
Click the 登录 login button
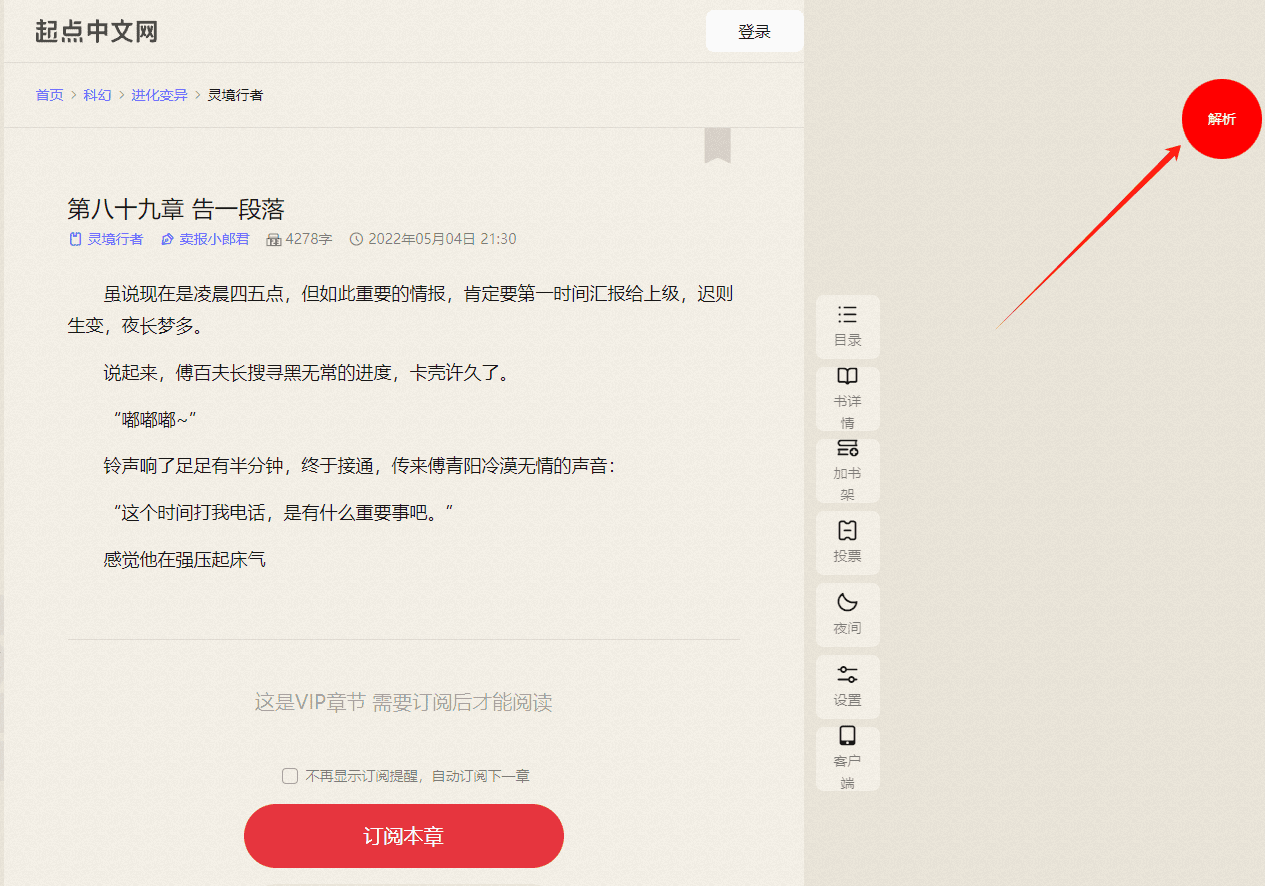point(754,31)
